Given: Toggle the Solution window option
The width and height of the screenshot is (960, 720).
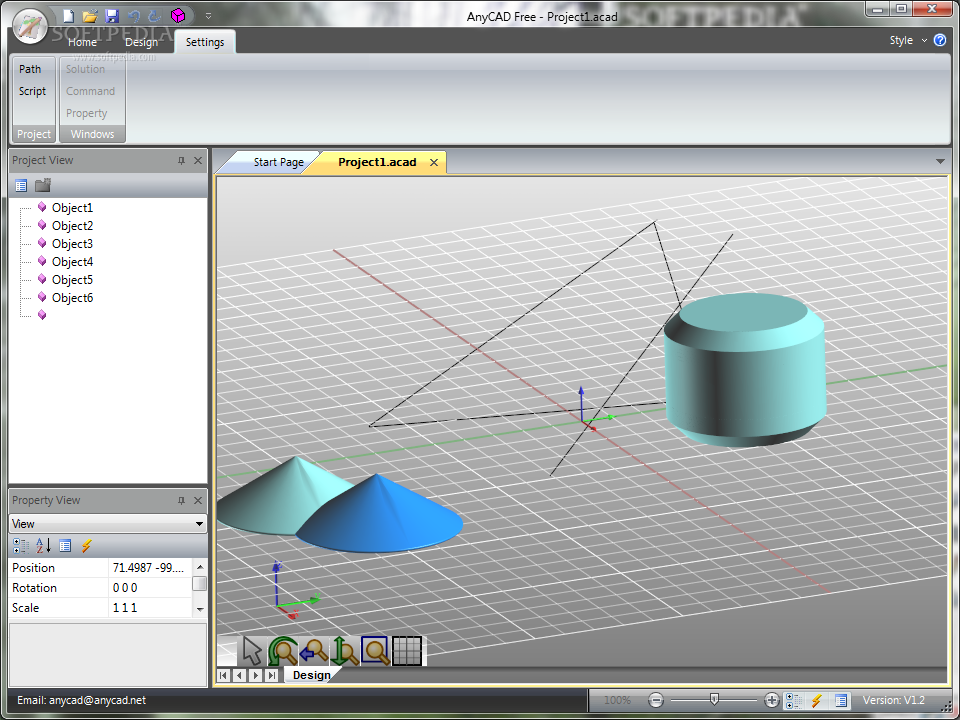Looking at the screenshot, I should pyautogui.click(x=86, y=69).
